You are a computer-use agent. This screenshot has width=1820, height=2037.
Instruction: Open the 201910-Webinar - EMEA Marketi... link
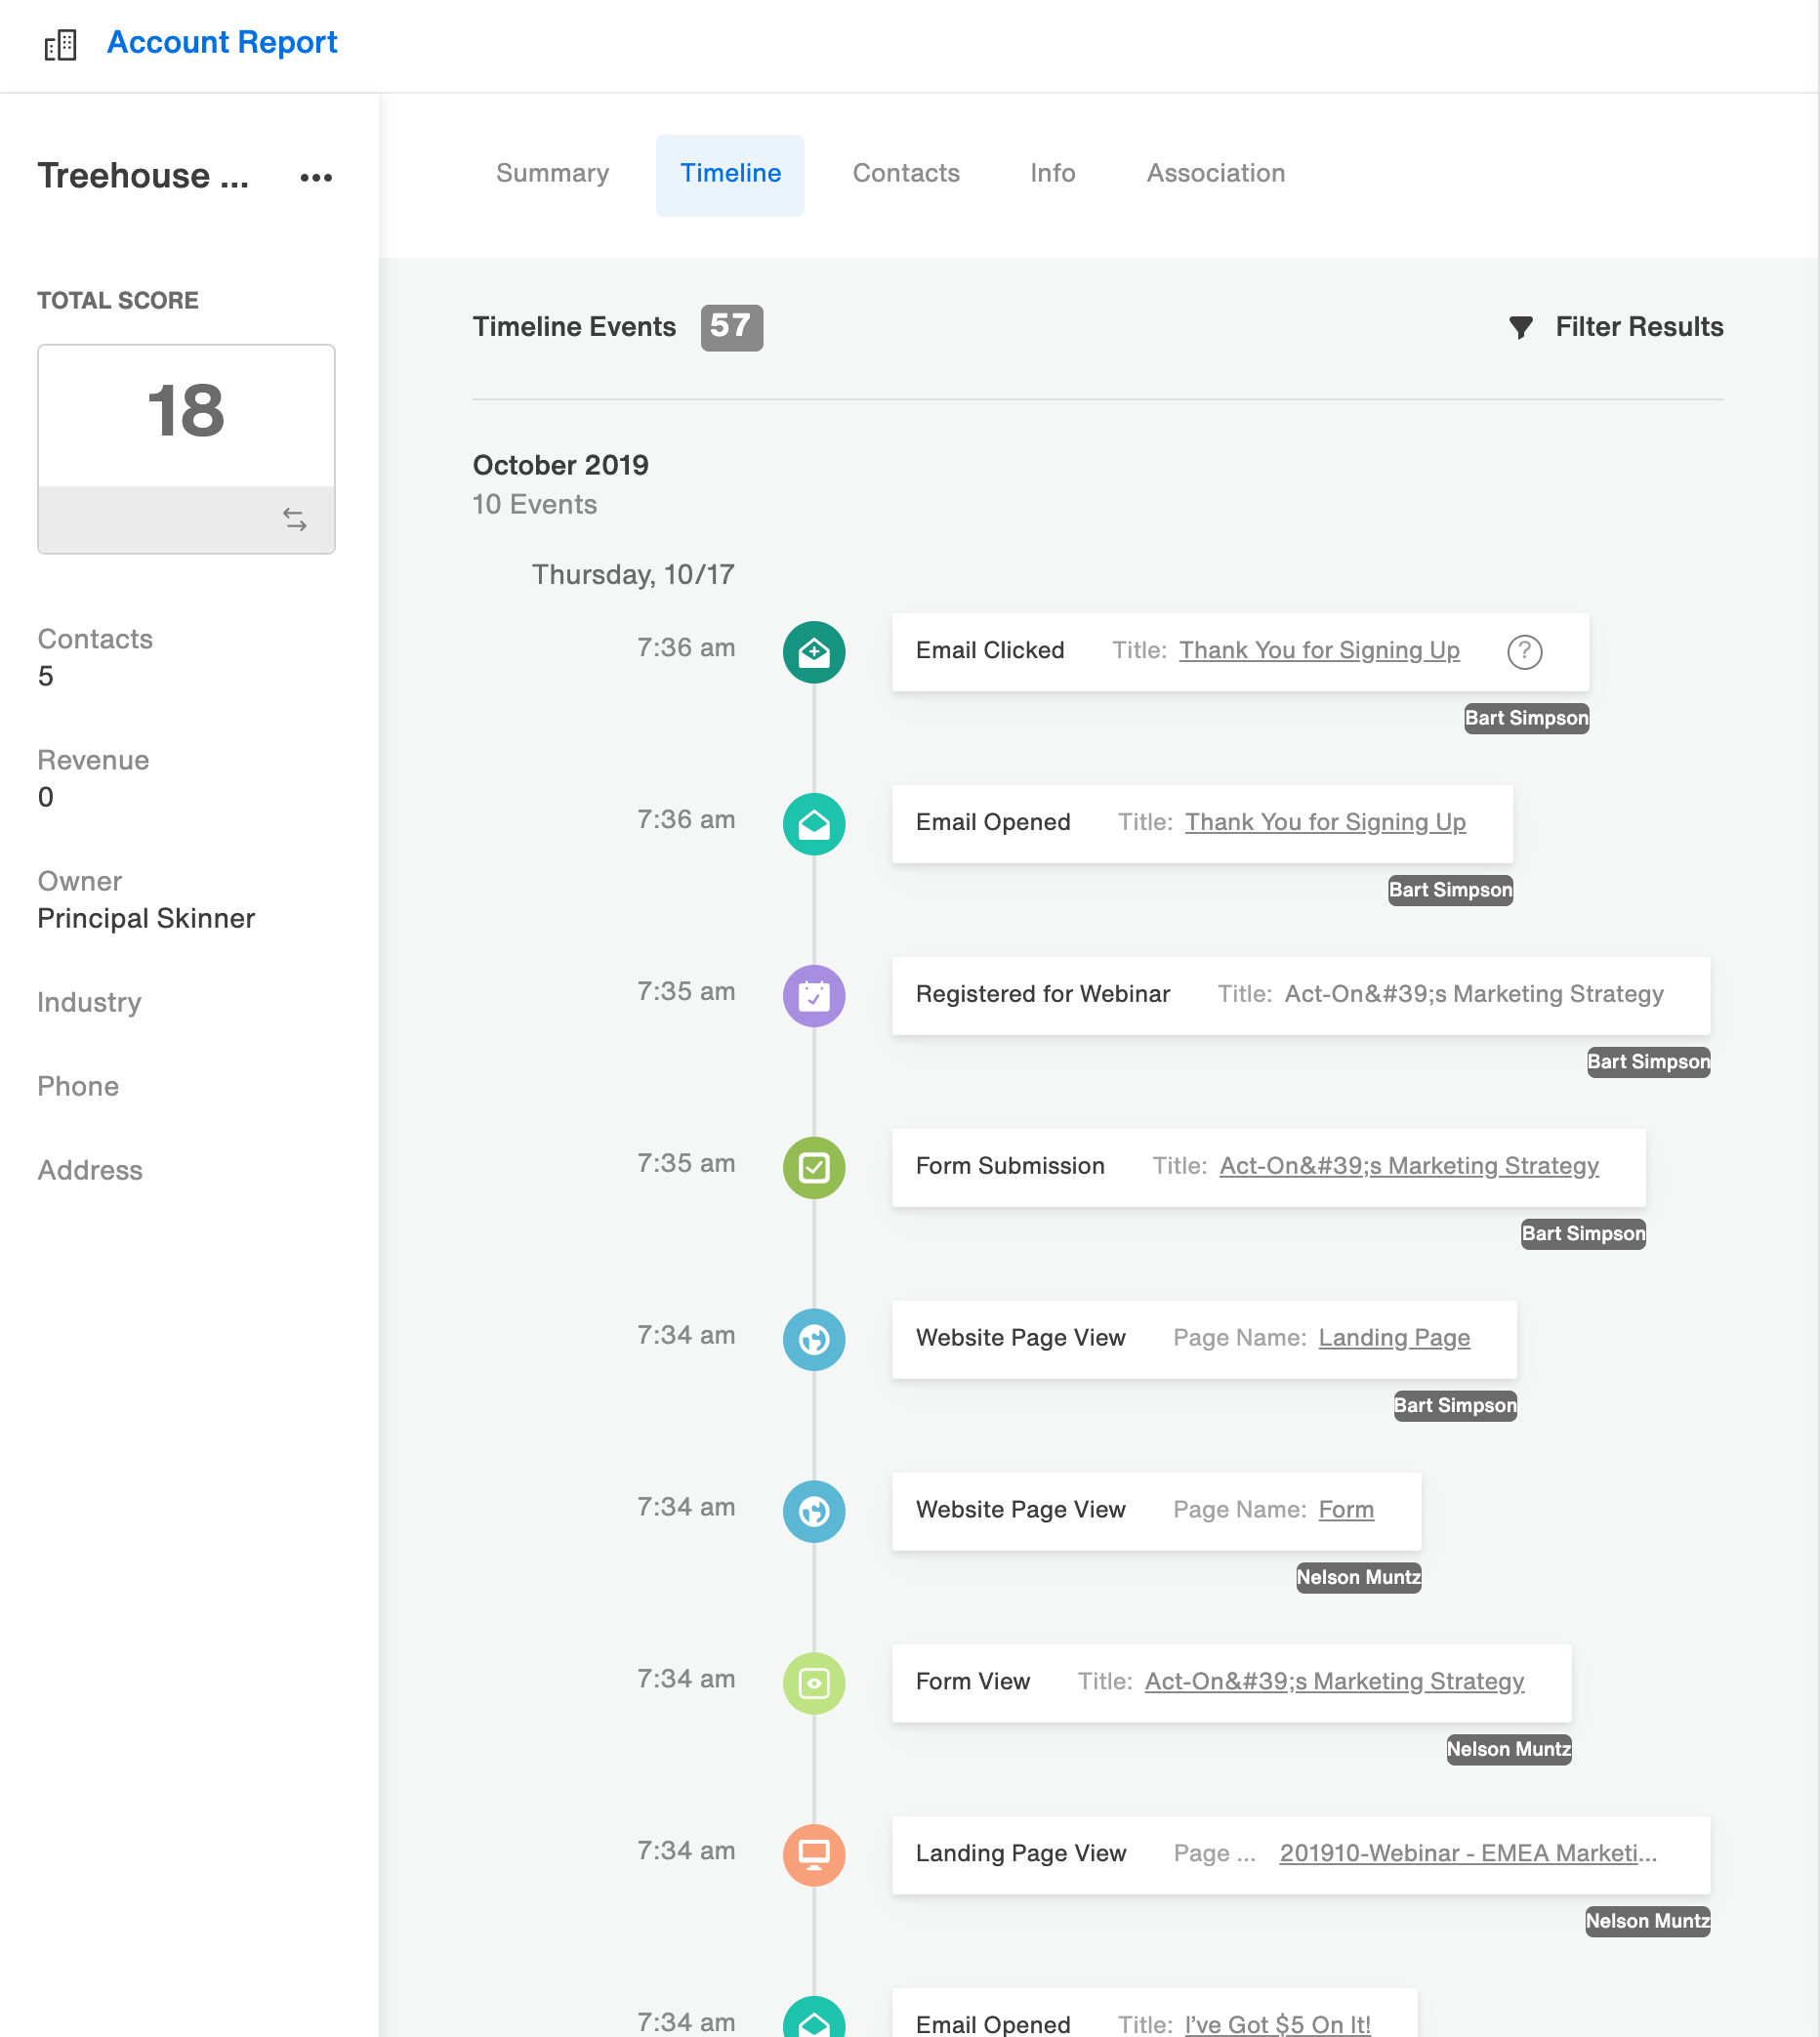click(x=1468, y=1854)
